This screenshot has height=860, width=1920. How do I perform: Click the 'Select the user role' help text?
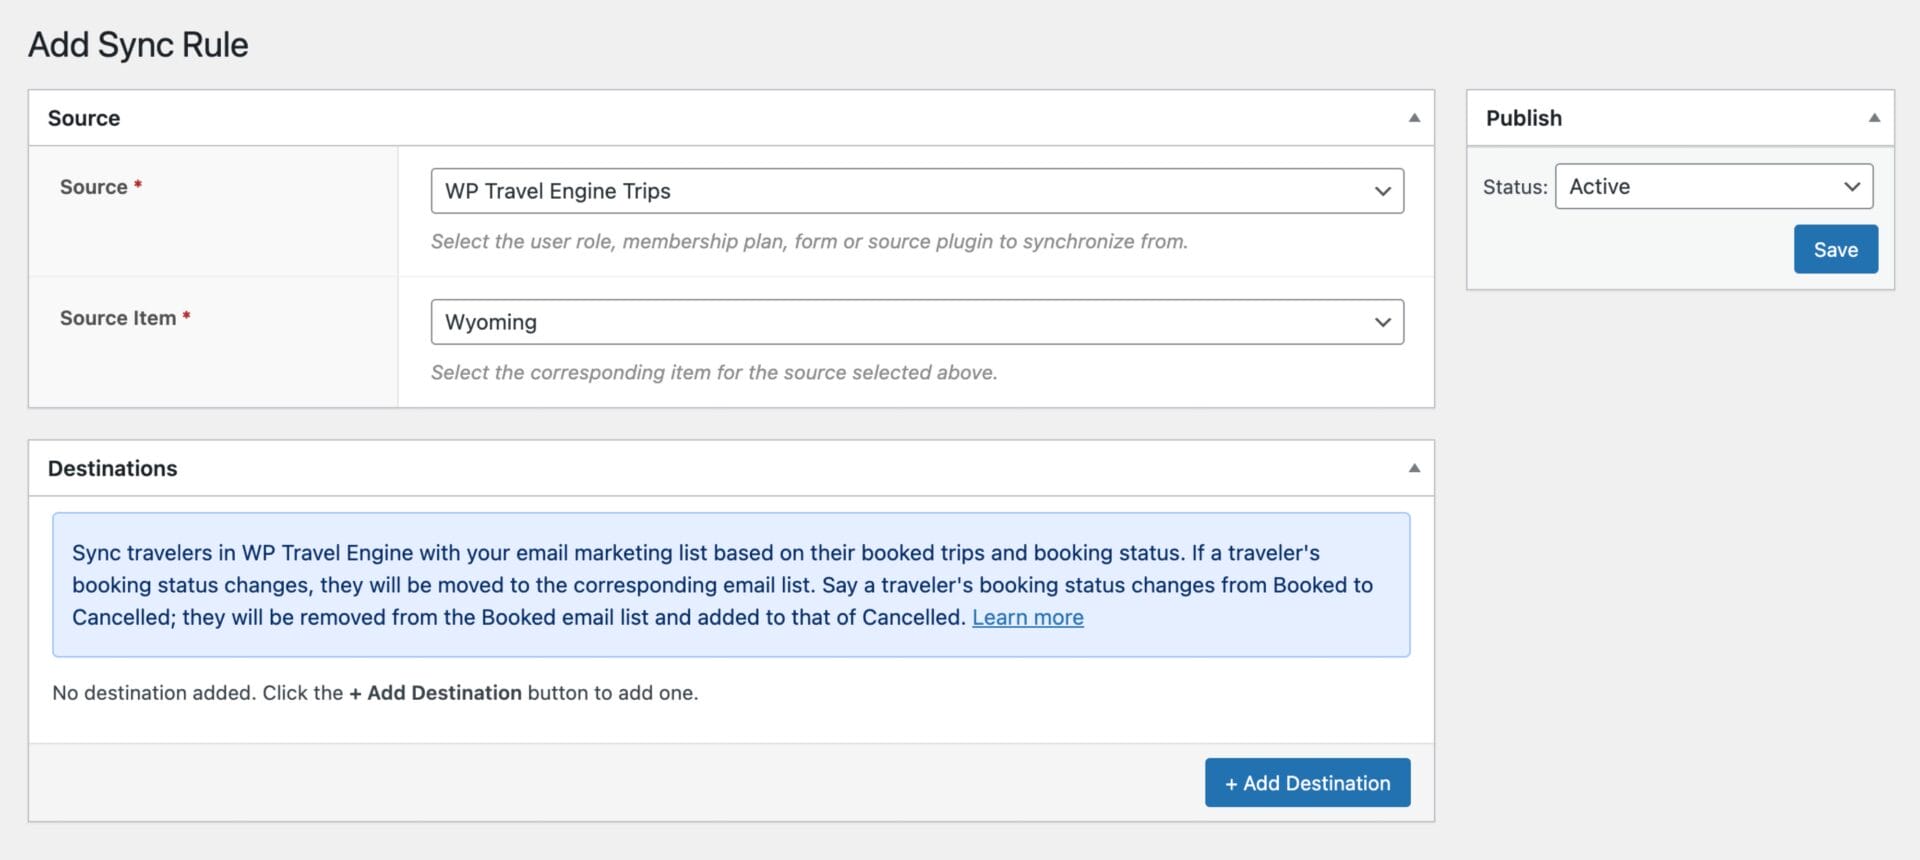tap(809, 241)
